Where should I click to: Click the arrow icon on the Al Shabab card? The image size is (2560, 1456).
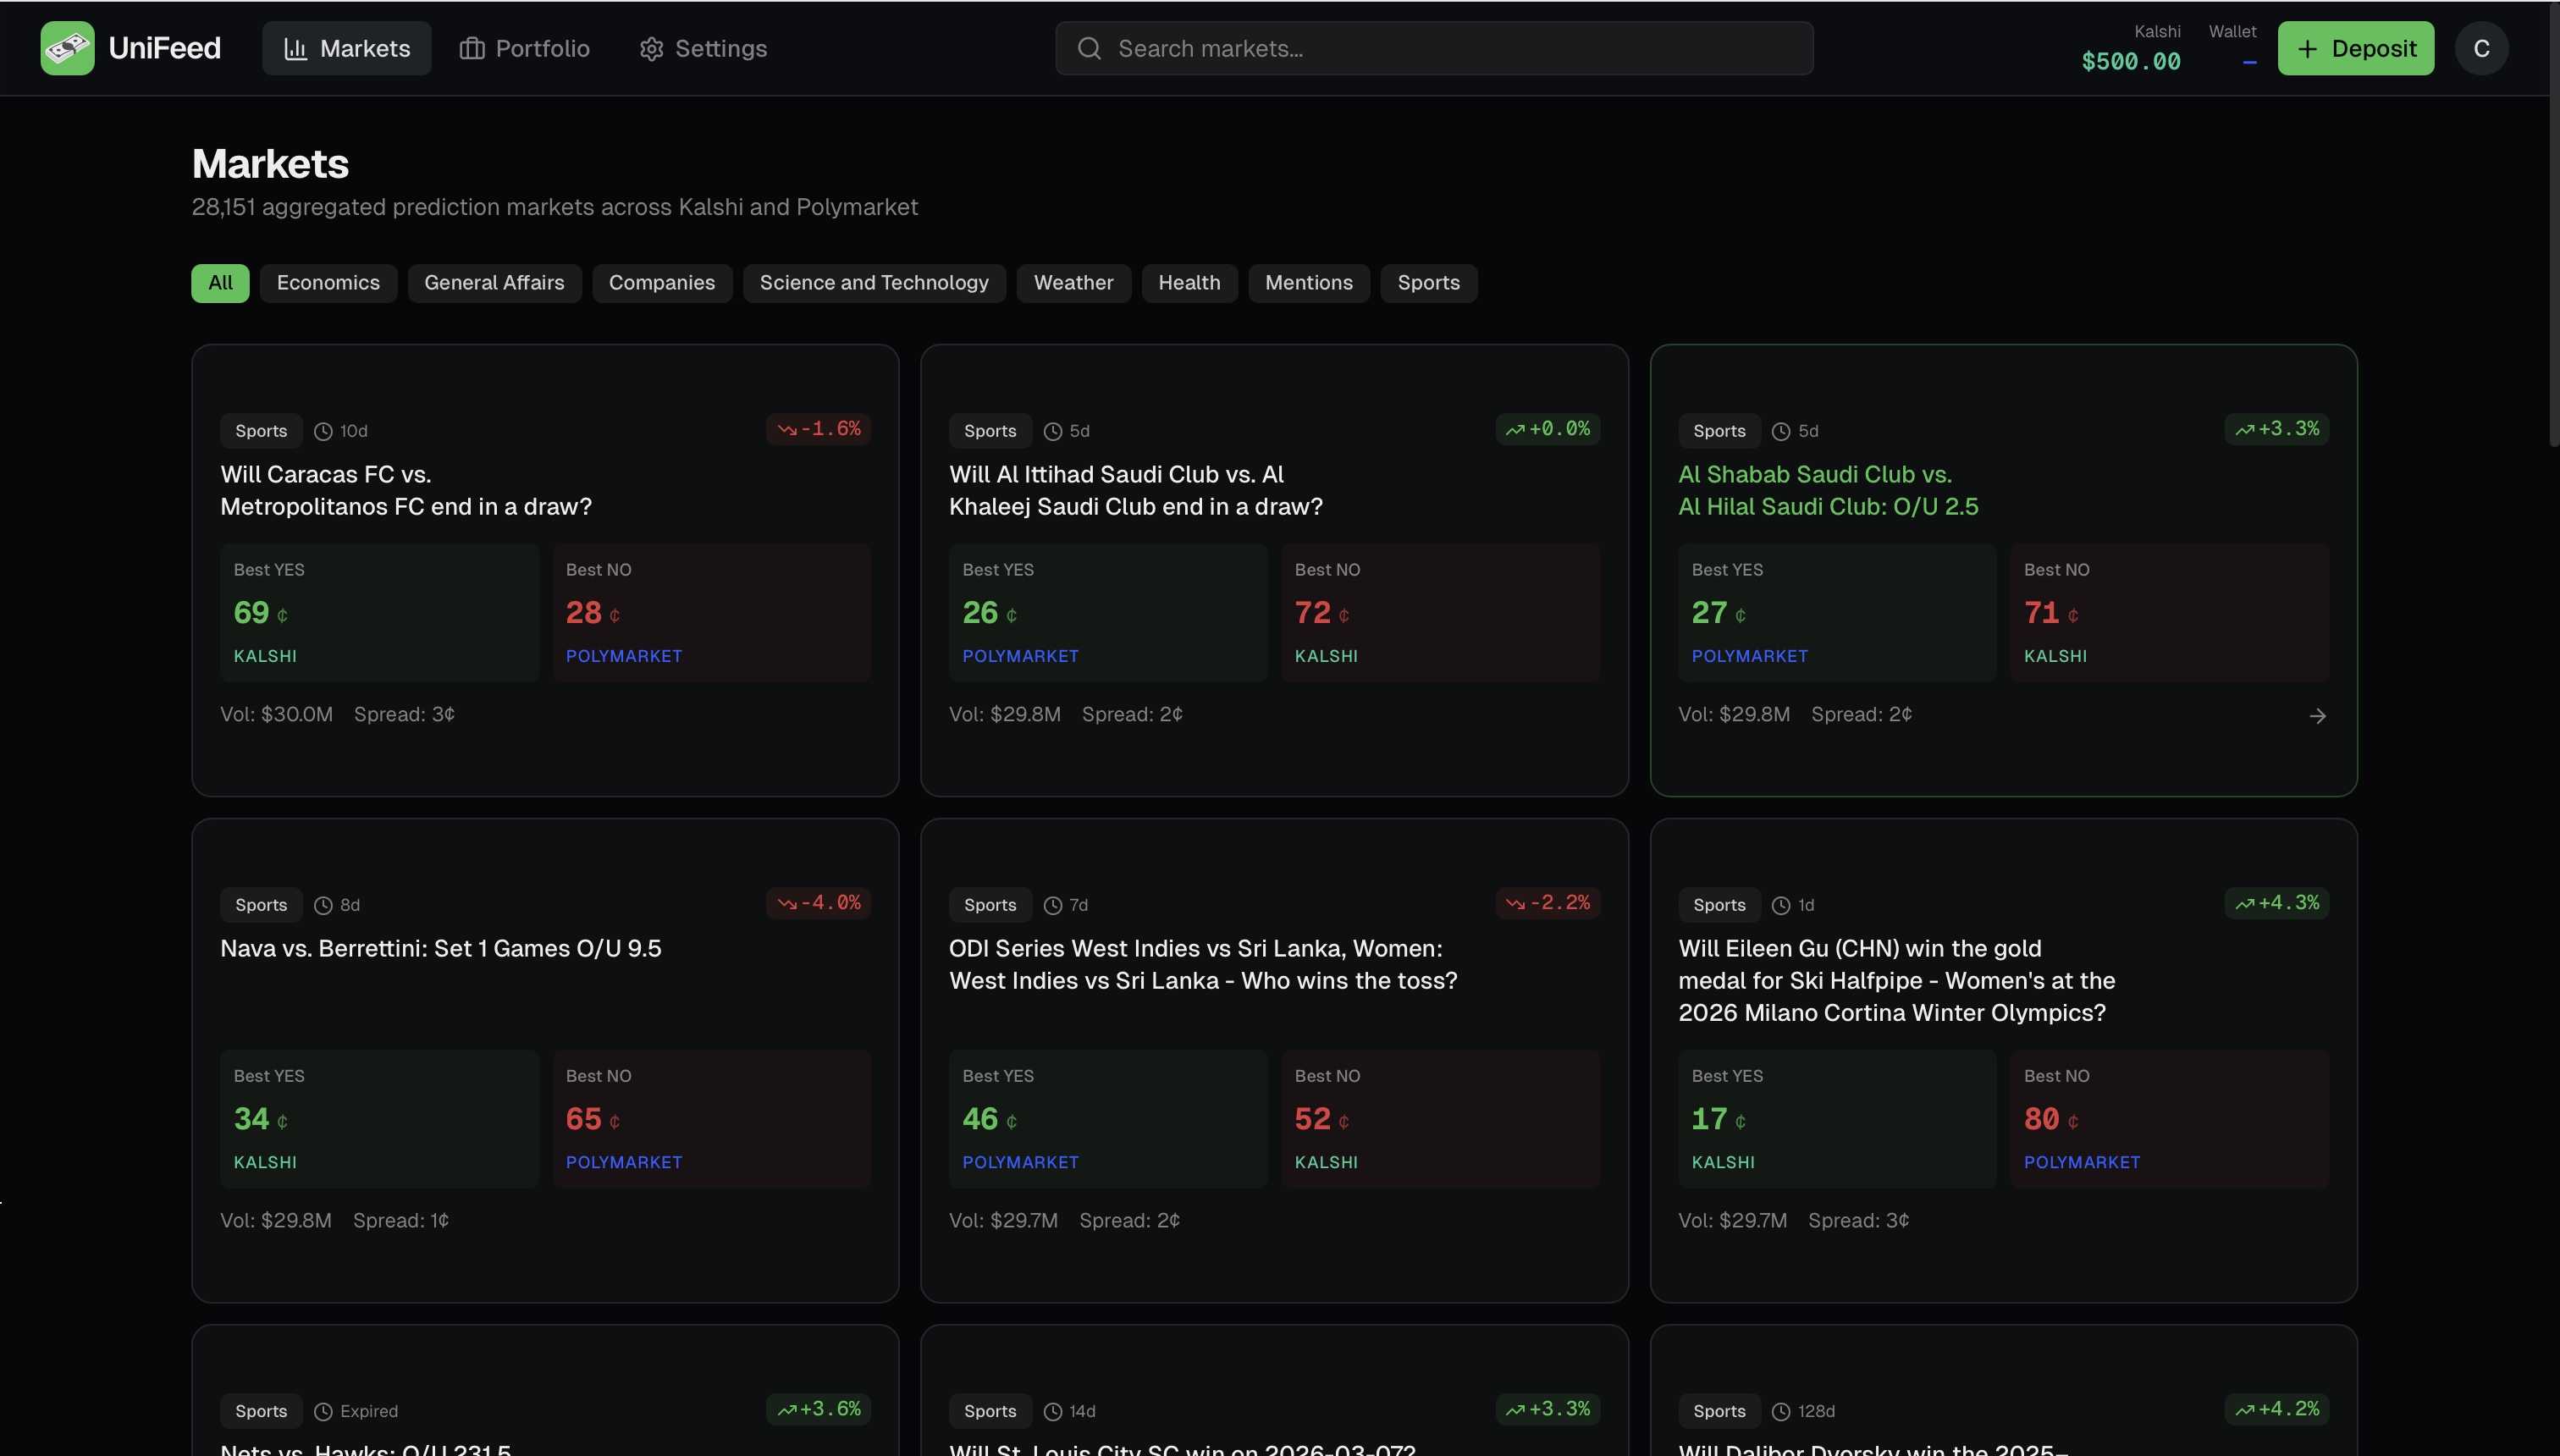2317,716
